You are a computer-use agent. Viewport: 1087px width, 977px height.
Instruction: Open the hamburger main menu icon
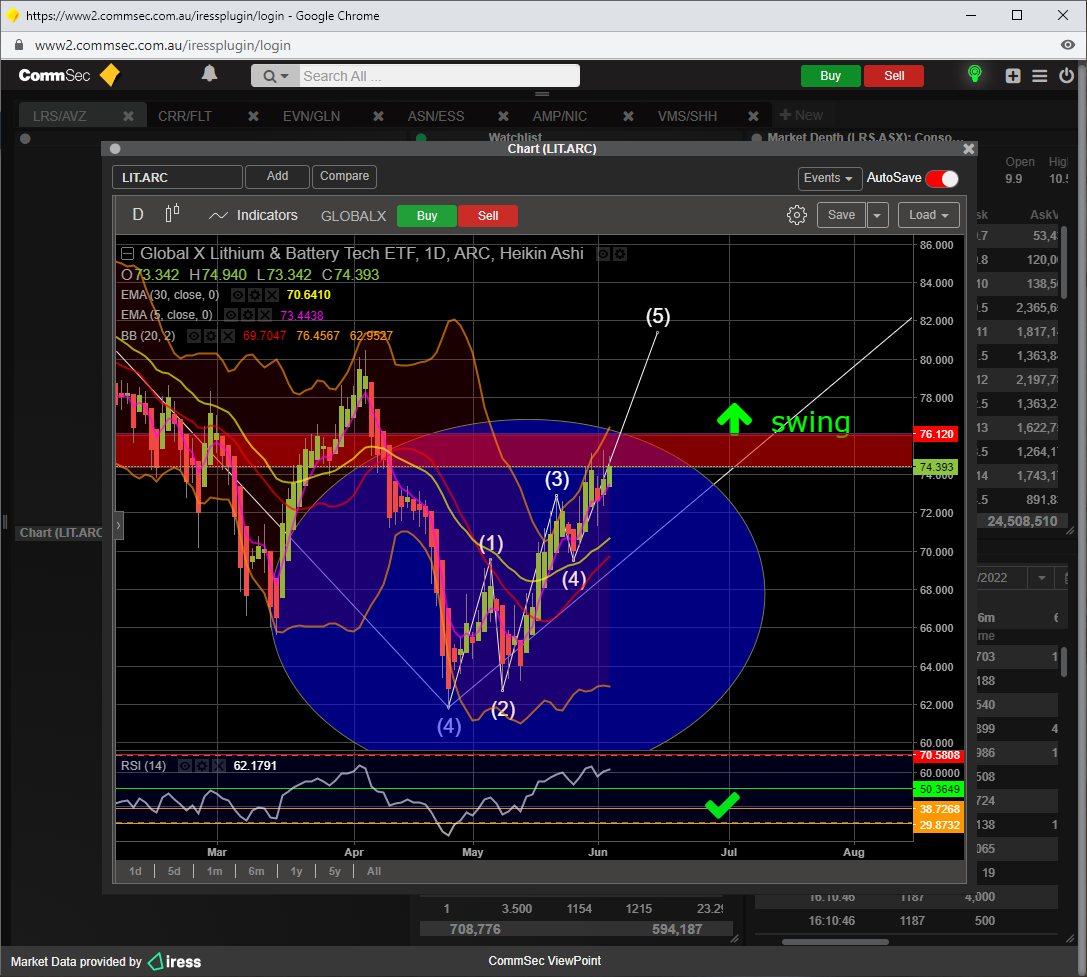click(x=1040, y=76)
